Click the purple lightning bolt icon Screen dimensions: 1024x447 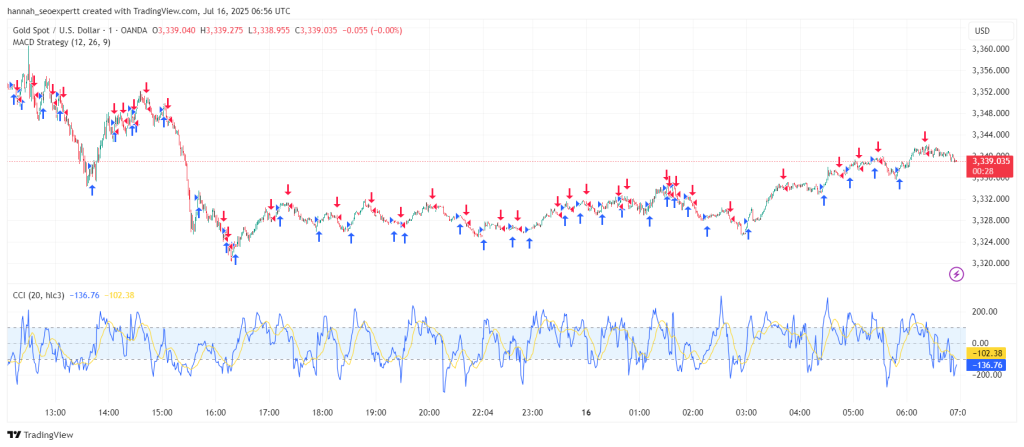pos(956,274)
